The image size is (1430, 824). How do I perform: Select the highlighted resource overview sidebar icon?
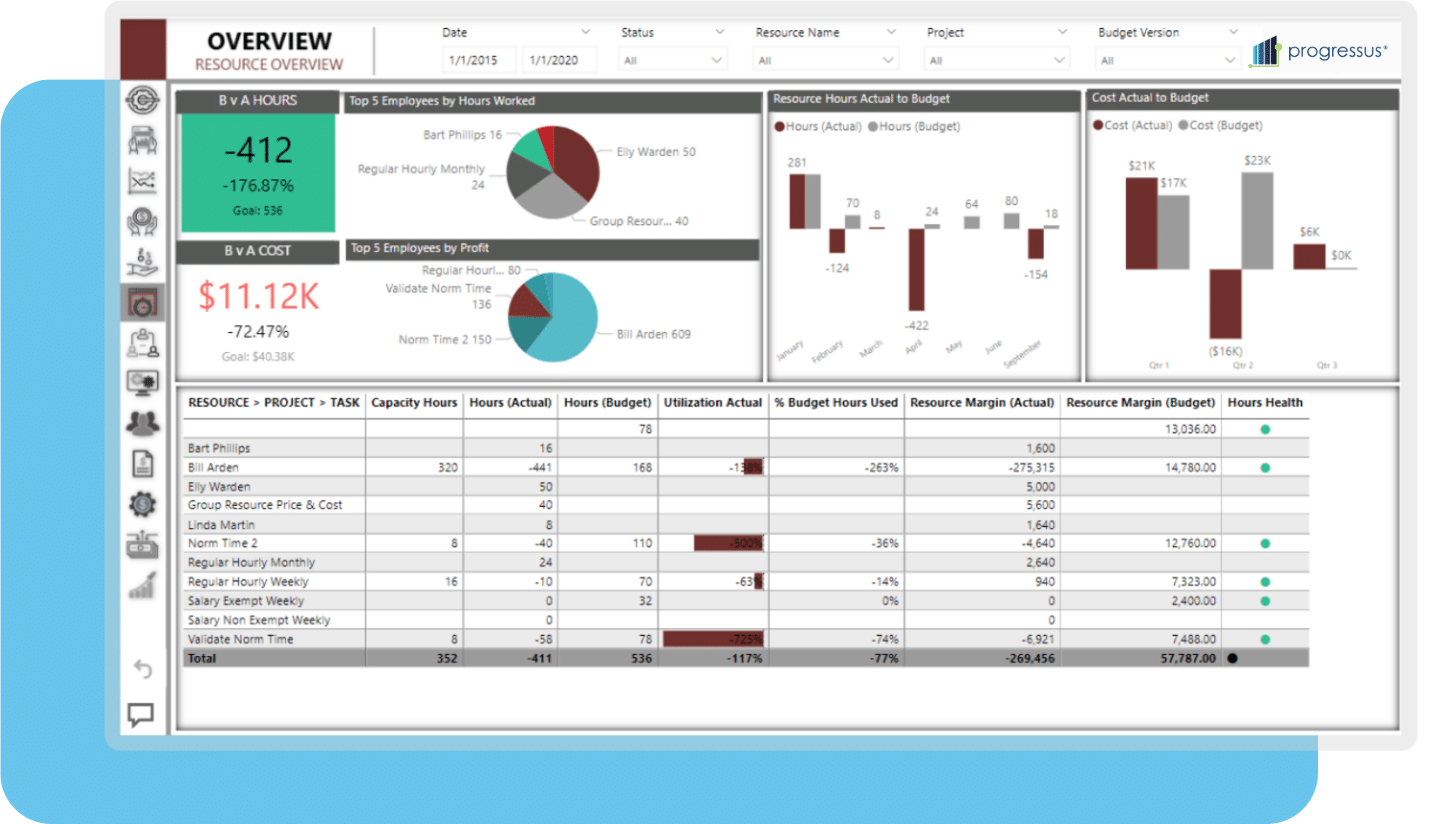coord(143,302)
